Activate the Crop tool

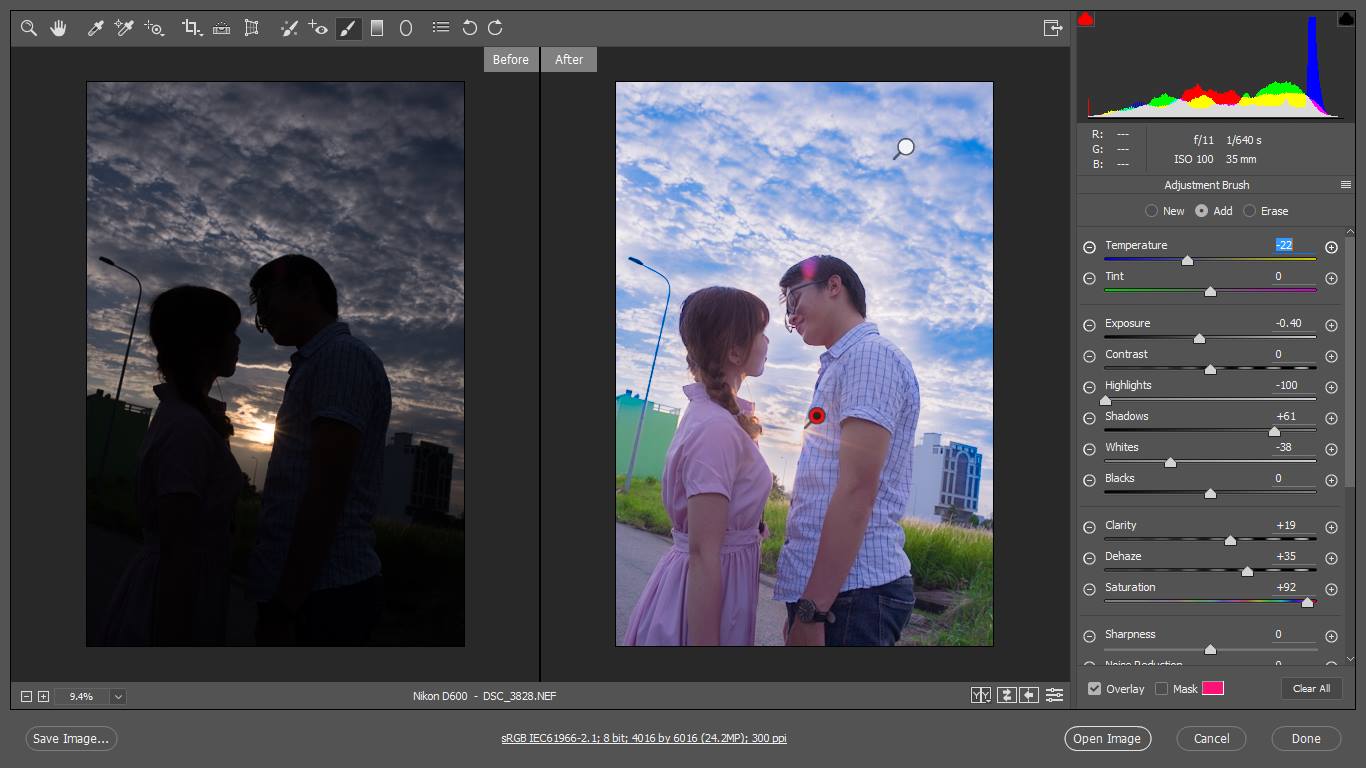tap(191, 28)
